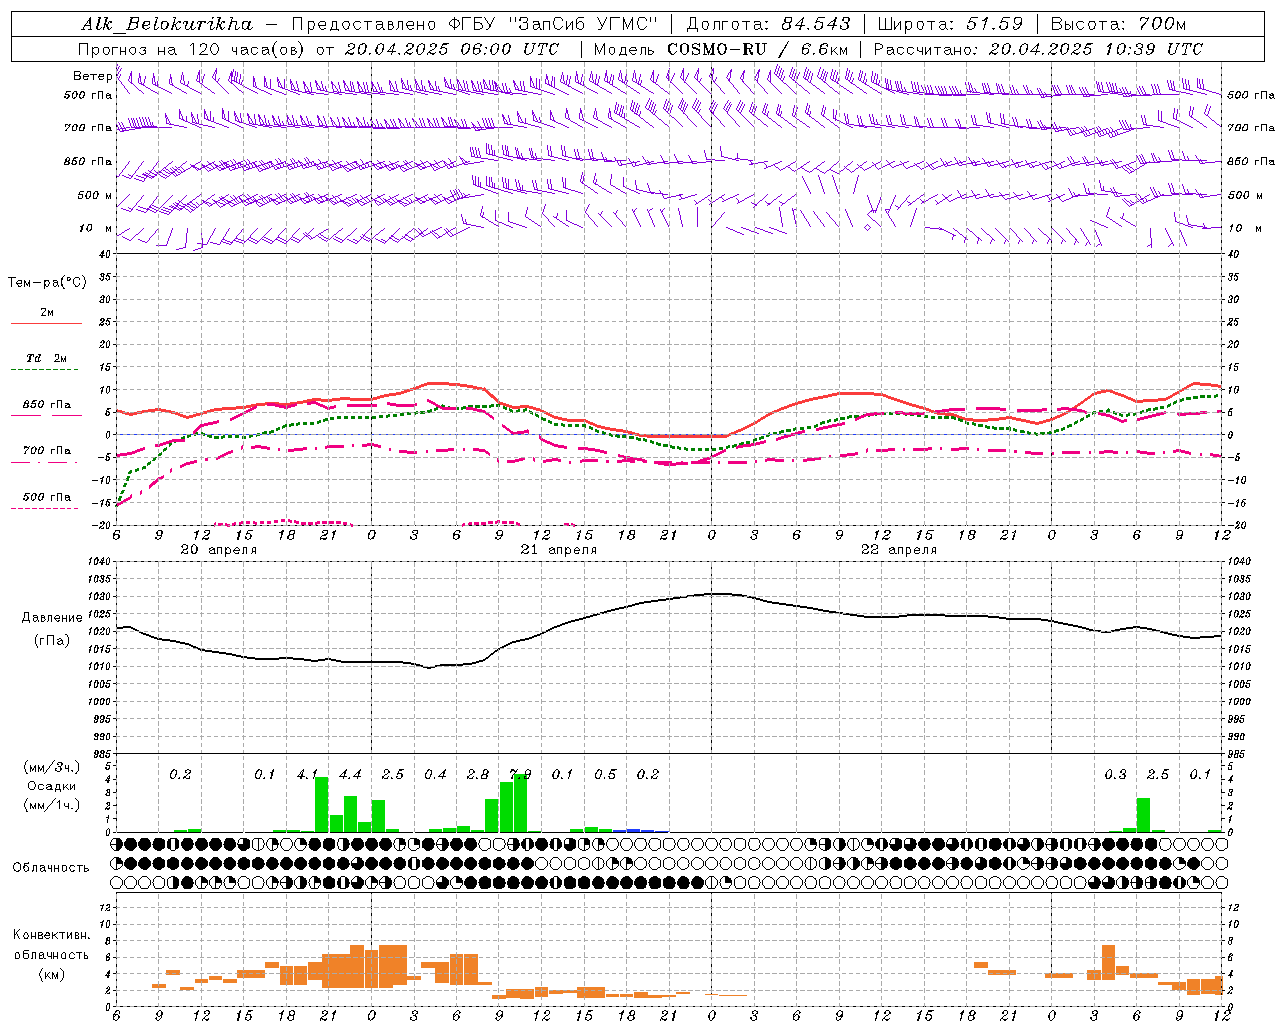Click the 4.1 precipitation total value
The width and height of the screenshot is (1280, 1024).
(x=308, y=774)
